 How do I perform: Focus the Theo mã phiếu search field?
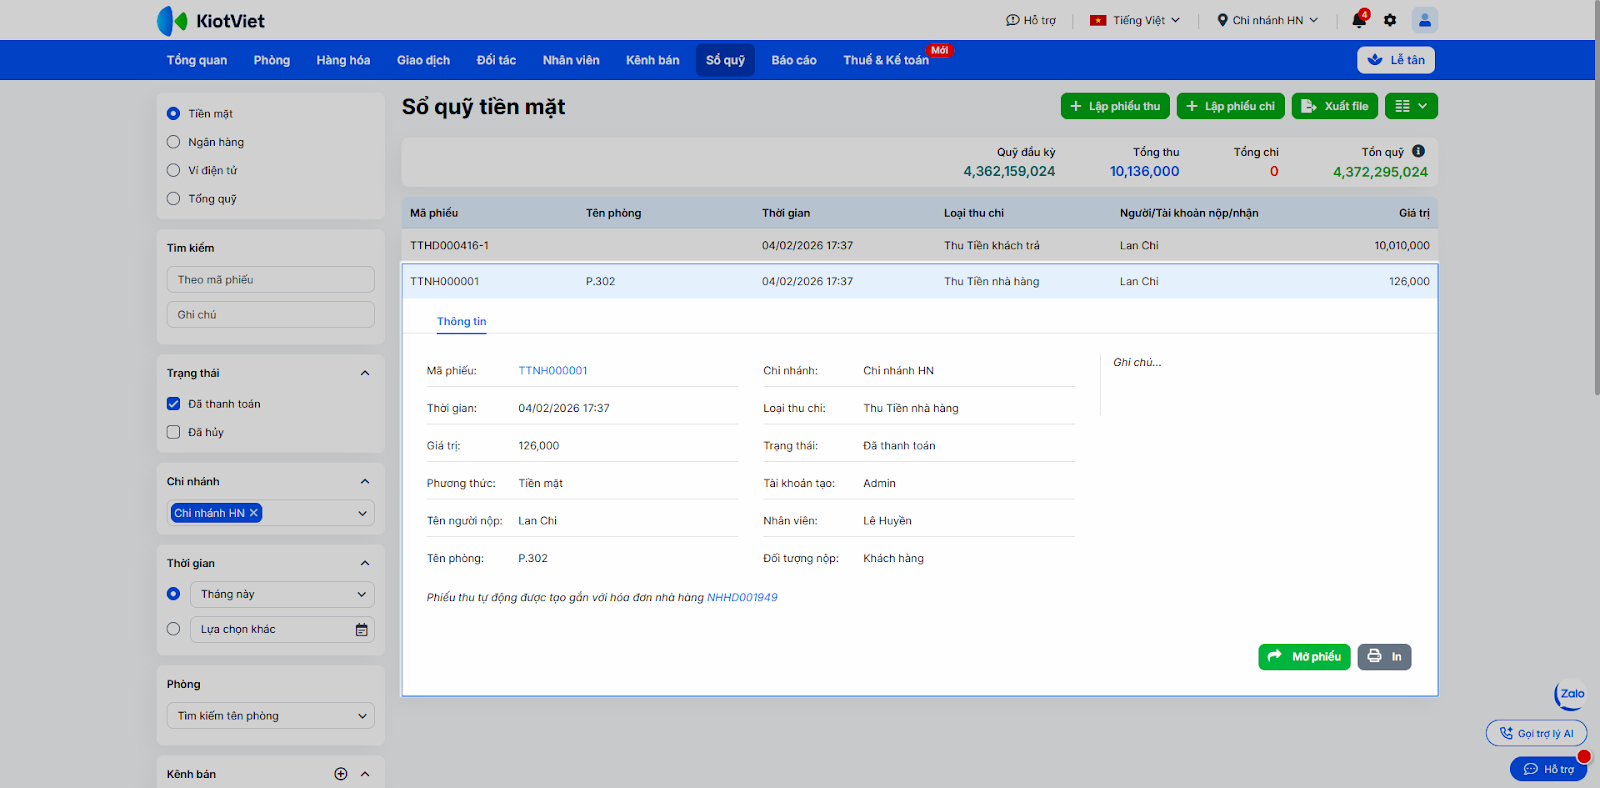coord(271,280)
